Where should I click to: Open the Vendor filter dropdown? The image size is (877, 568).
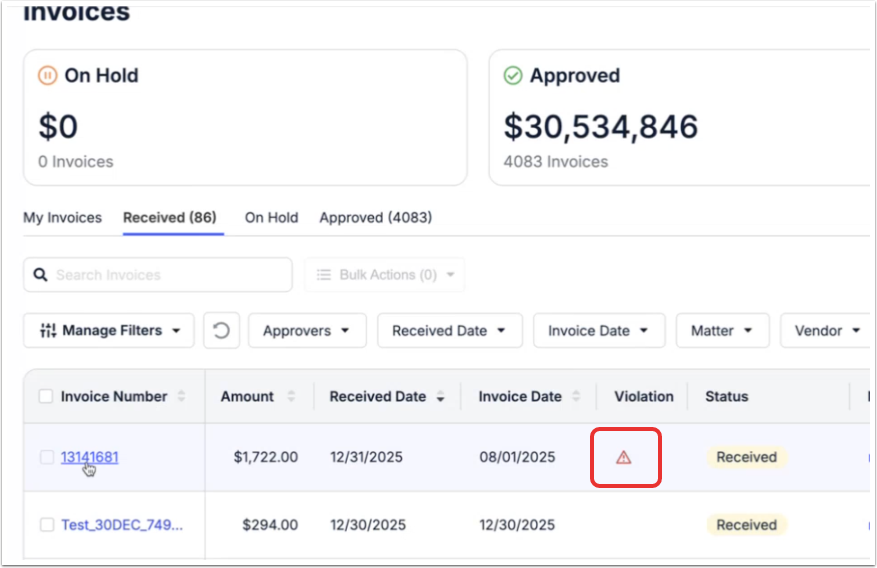coord(827,330)
